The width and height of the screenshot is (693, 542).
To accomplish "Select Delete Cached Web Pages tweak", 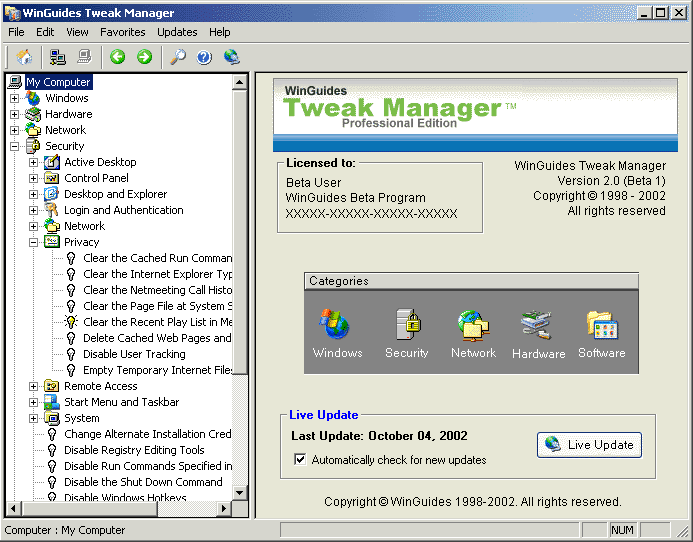I will click(x=157, y=338).
